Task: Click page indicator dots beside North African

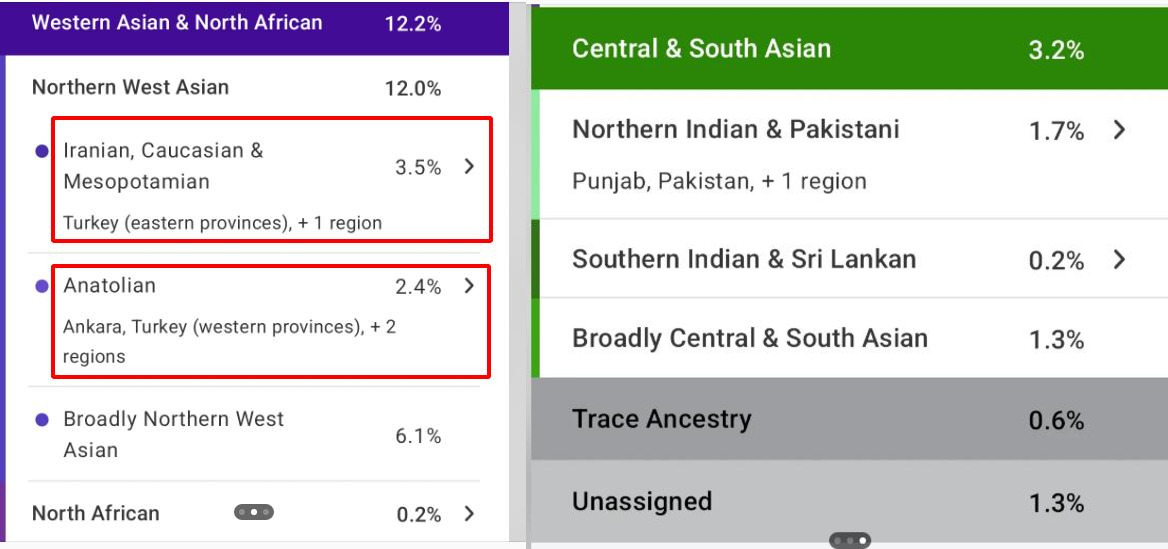Action: pyautogui.click(x=251, y=513)
